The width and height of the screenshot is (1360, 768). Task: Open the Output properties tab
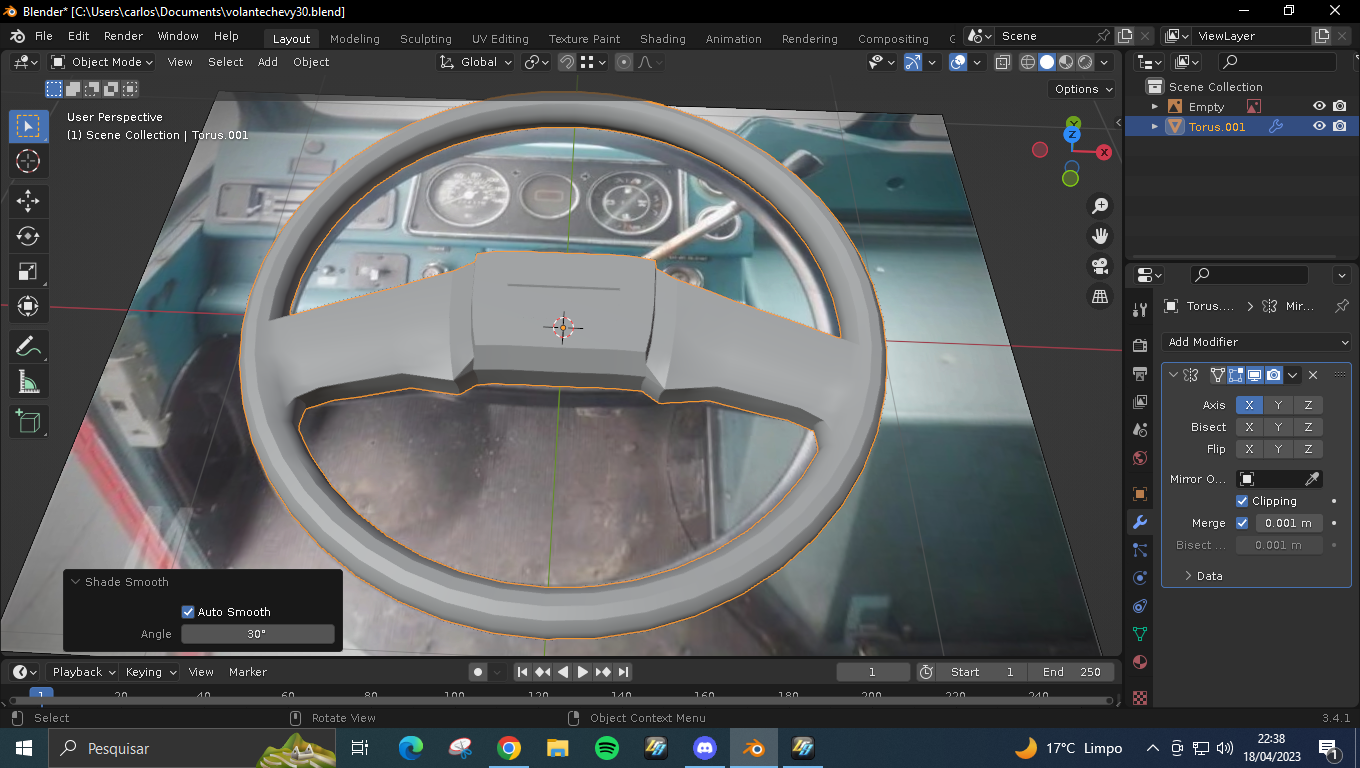[1139, 374]
